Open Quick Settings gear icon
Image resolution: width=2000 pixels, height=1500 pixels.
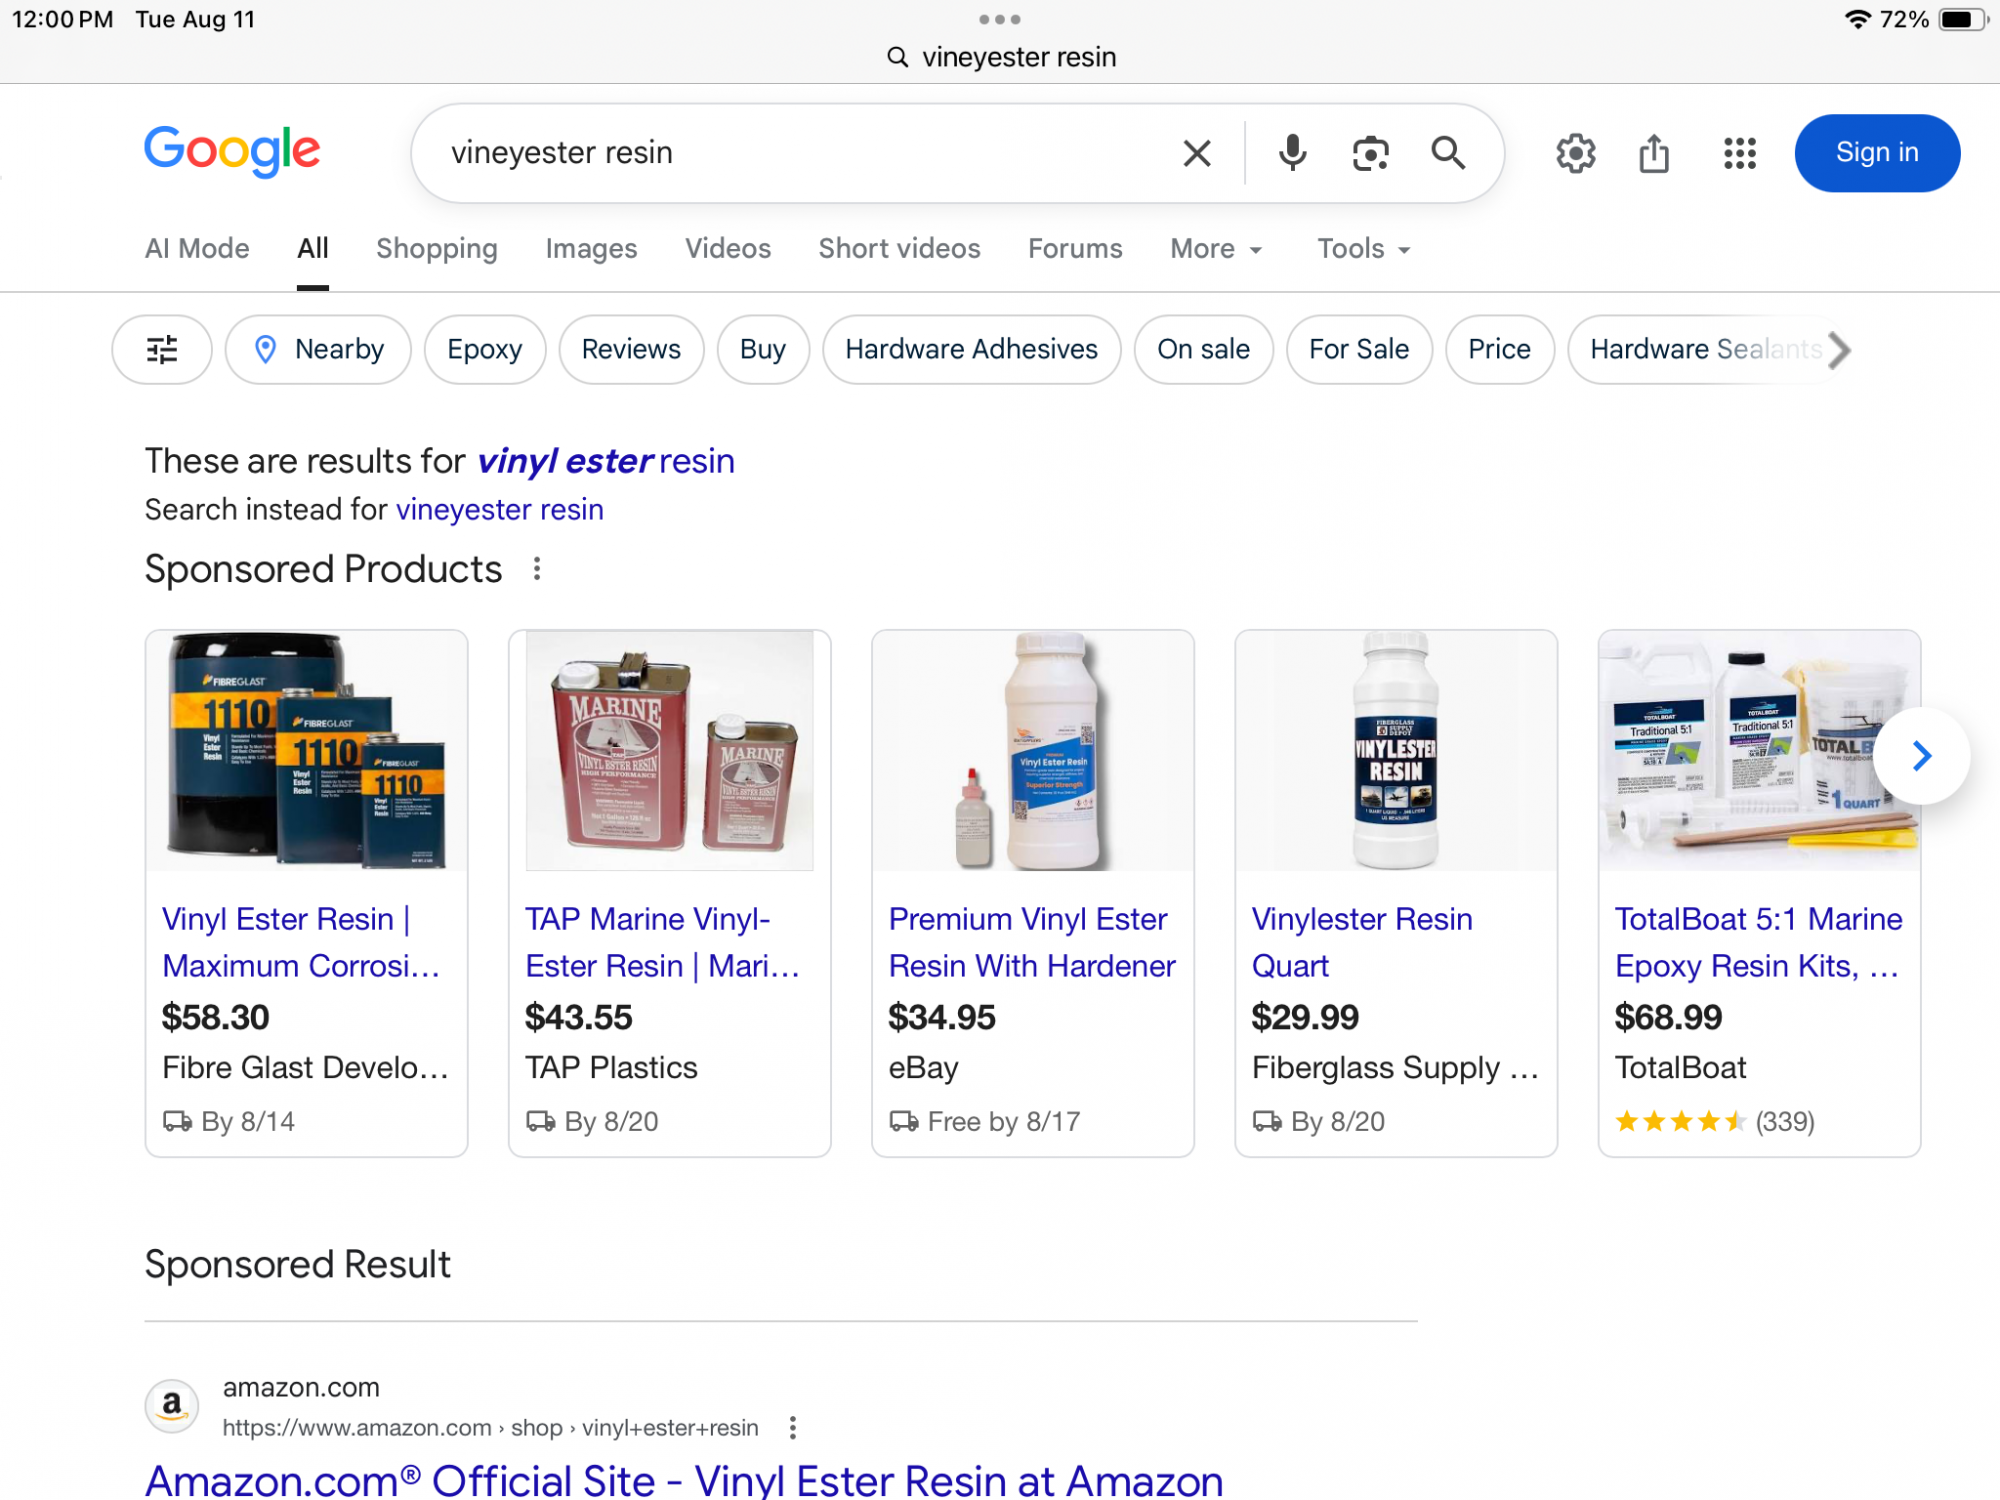point(1575,153)
